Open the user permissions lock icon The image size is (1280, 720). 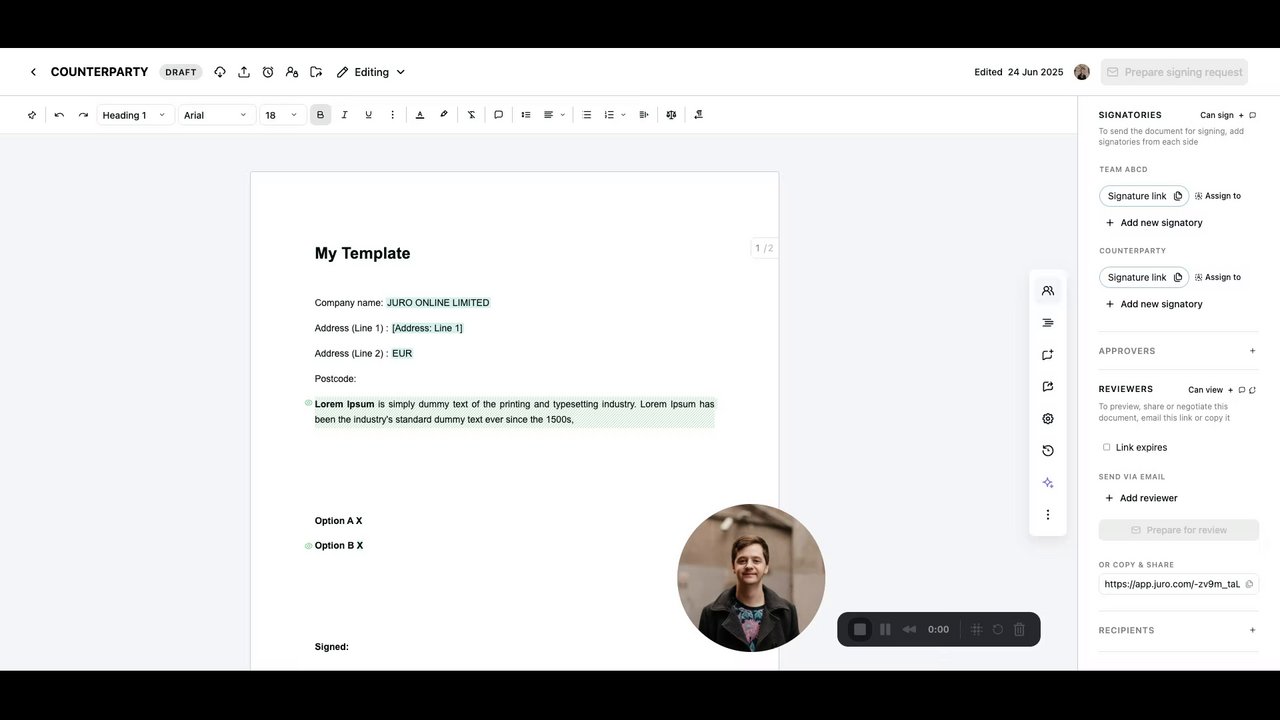pyautogui.click(x=292, y=72)
